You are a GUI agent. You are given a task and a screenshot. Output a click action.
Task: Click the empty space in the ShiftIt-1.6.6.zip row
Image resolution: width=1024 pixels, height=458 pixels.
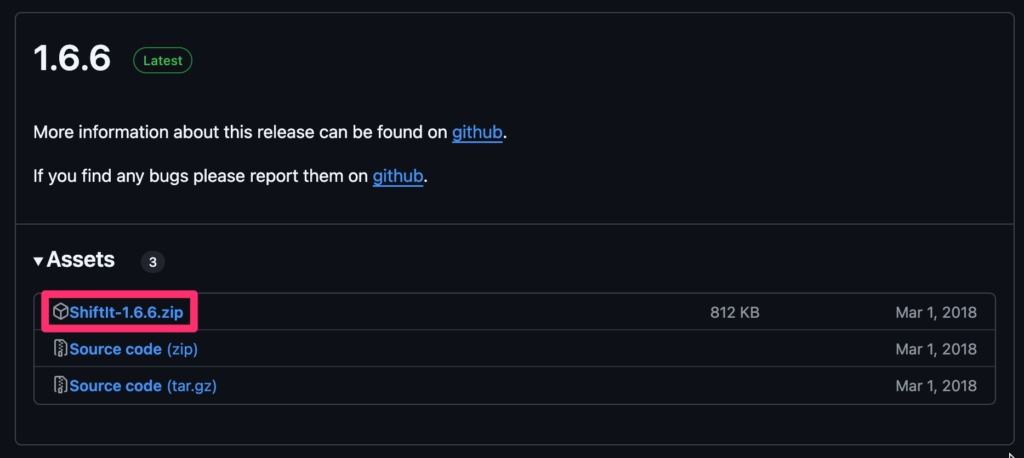pyautogui.click(x=450, y=312)
